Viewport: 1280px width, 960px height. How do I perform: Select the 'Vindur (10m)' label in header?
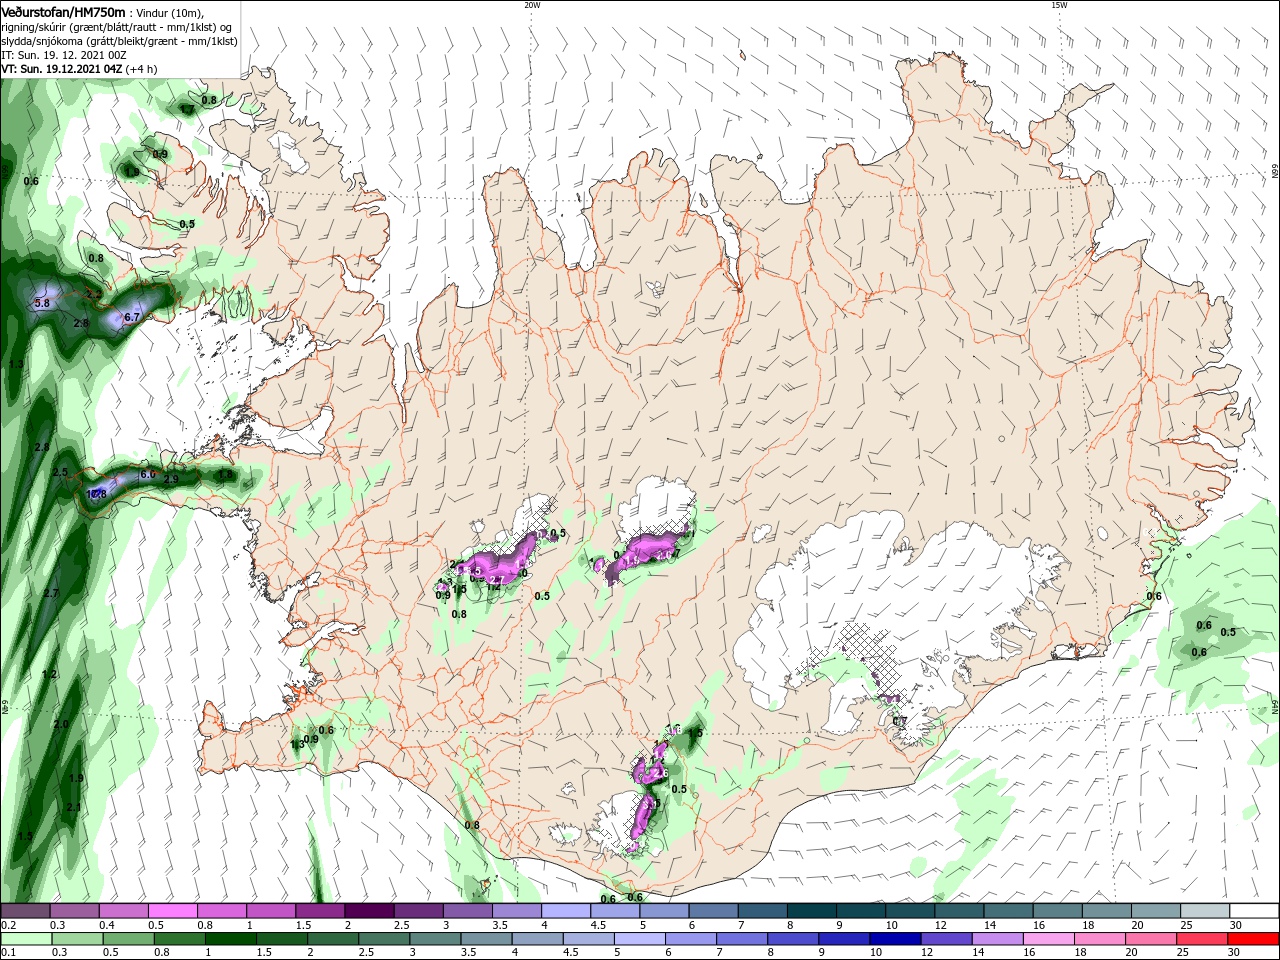[x=168, y=12]
